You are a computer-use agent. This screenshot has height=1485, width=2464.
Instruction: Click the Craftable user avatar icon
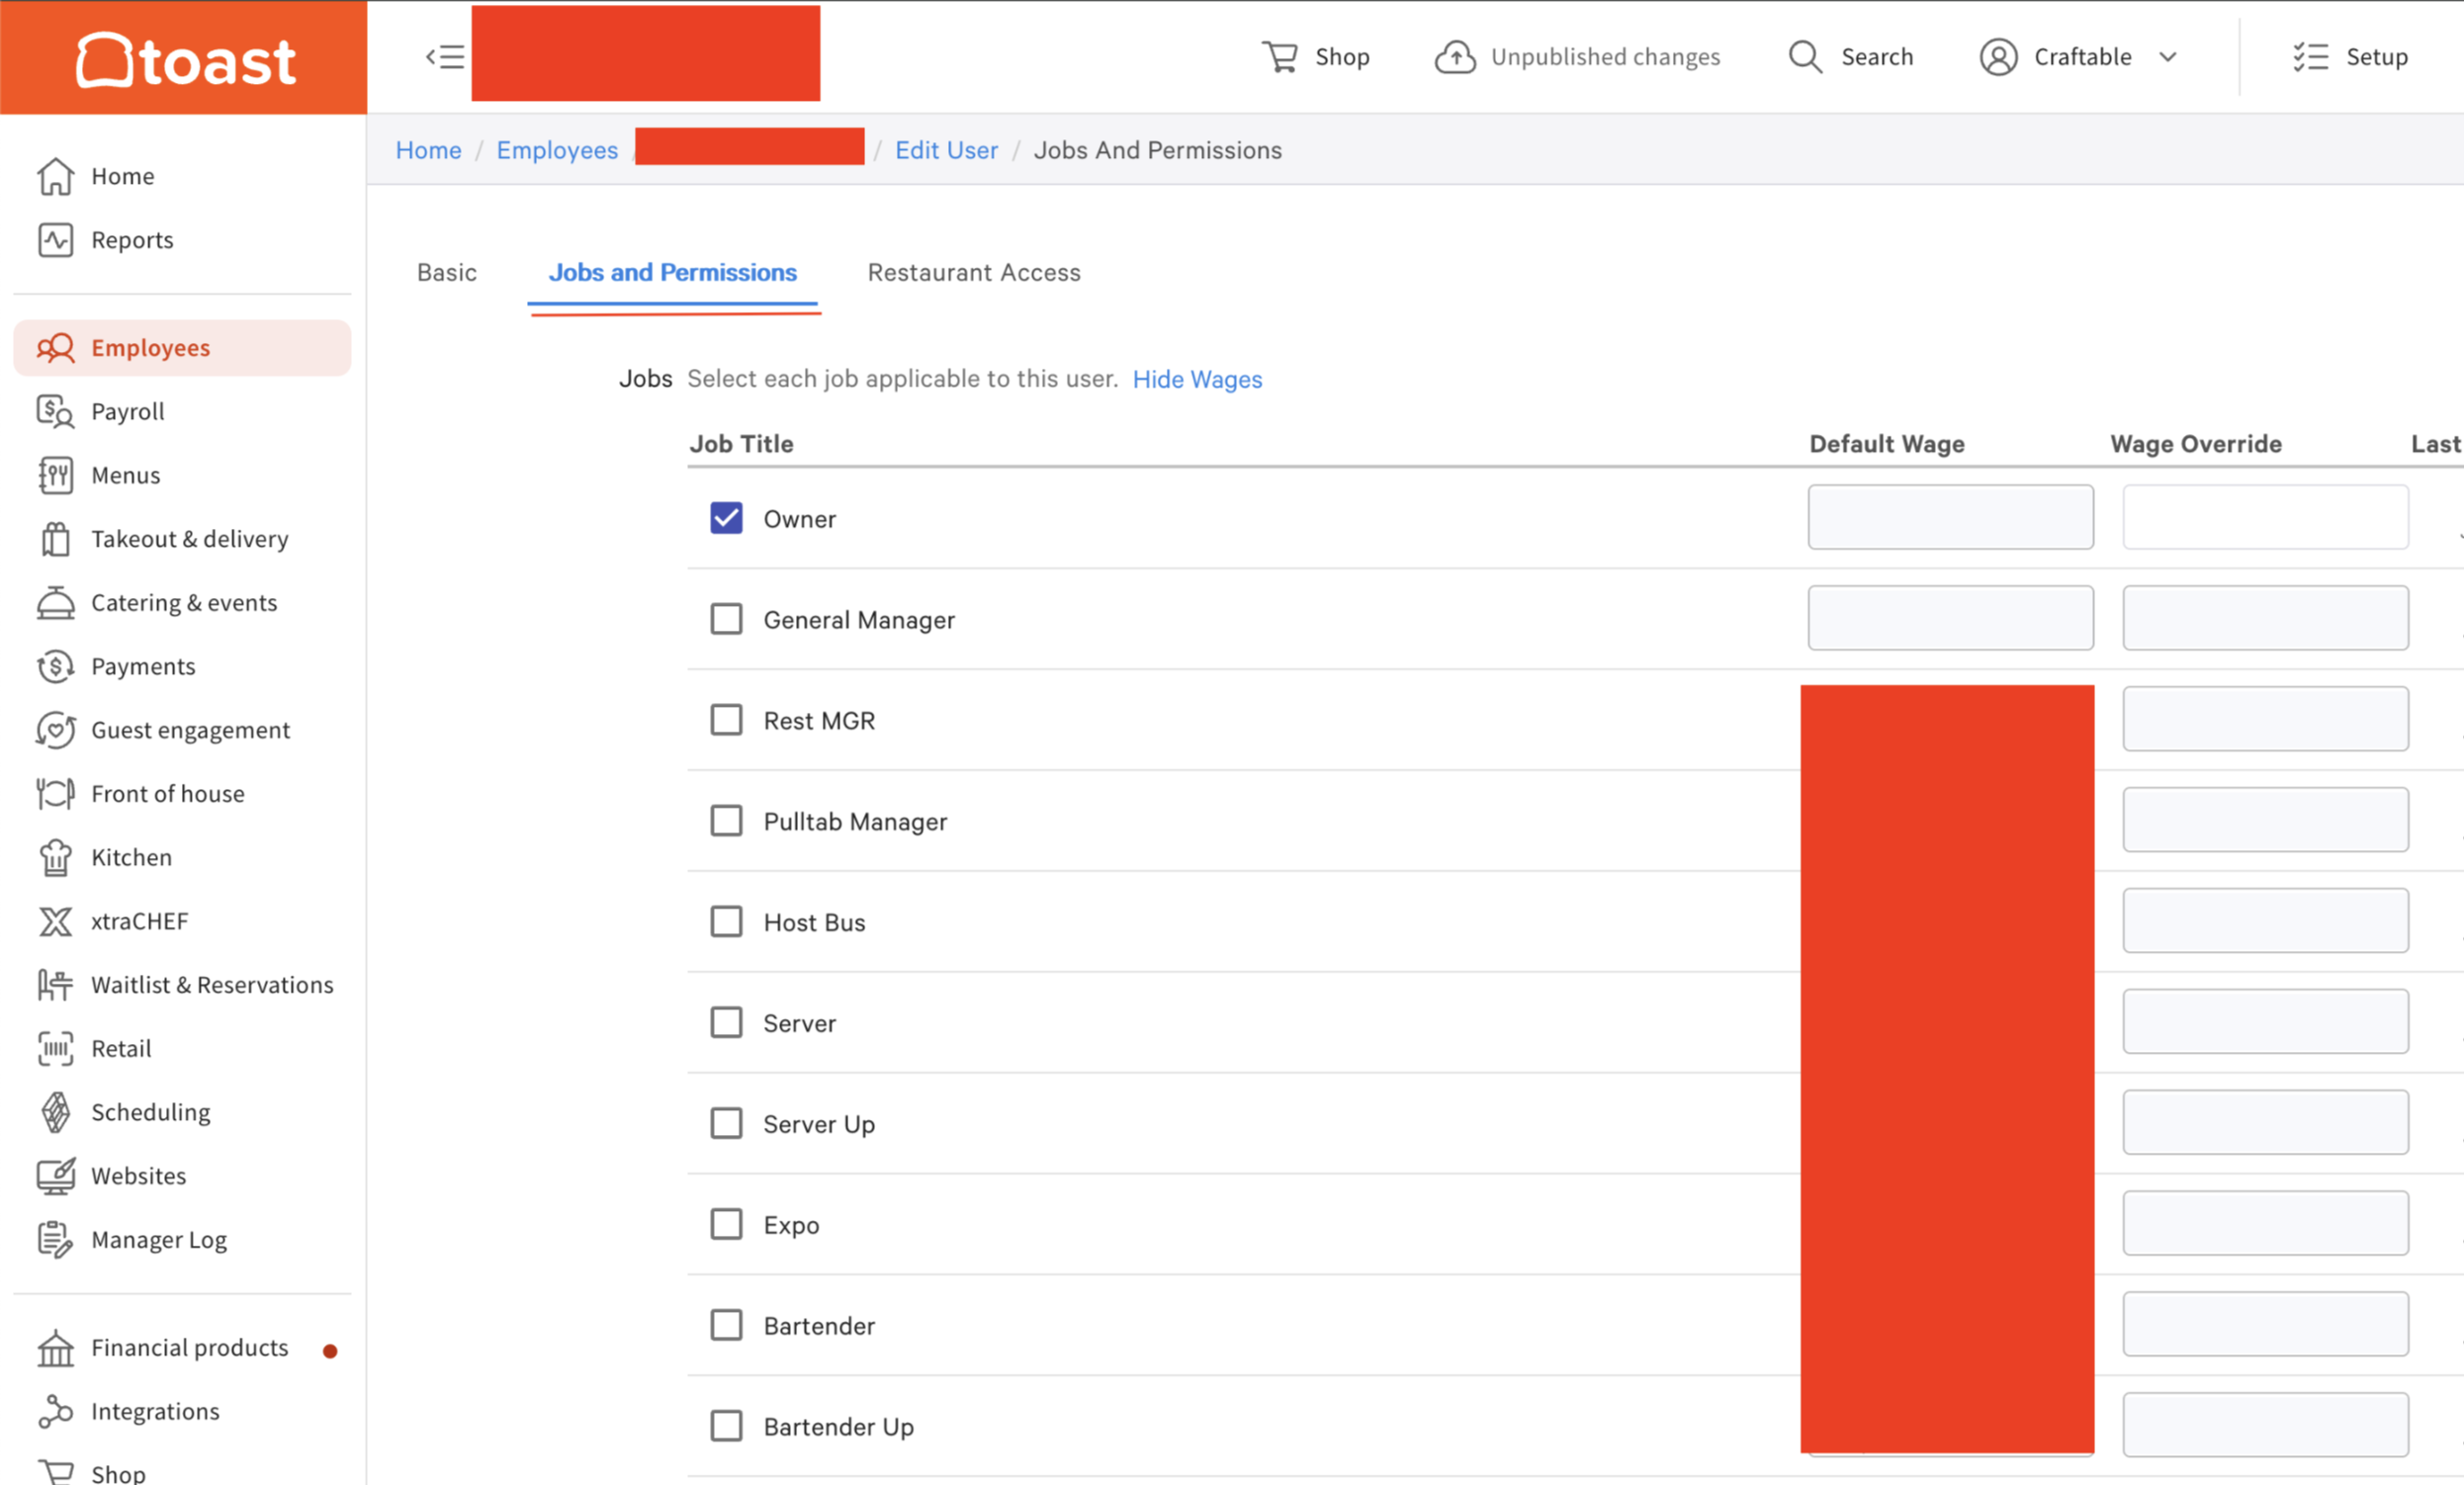(1998, 57)
